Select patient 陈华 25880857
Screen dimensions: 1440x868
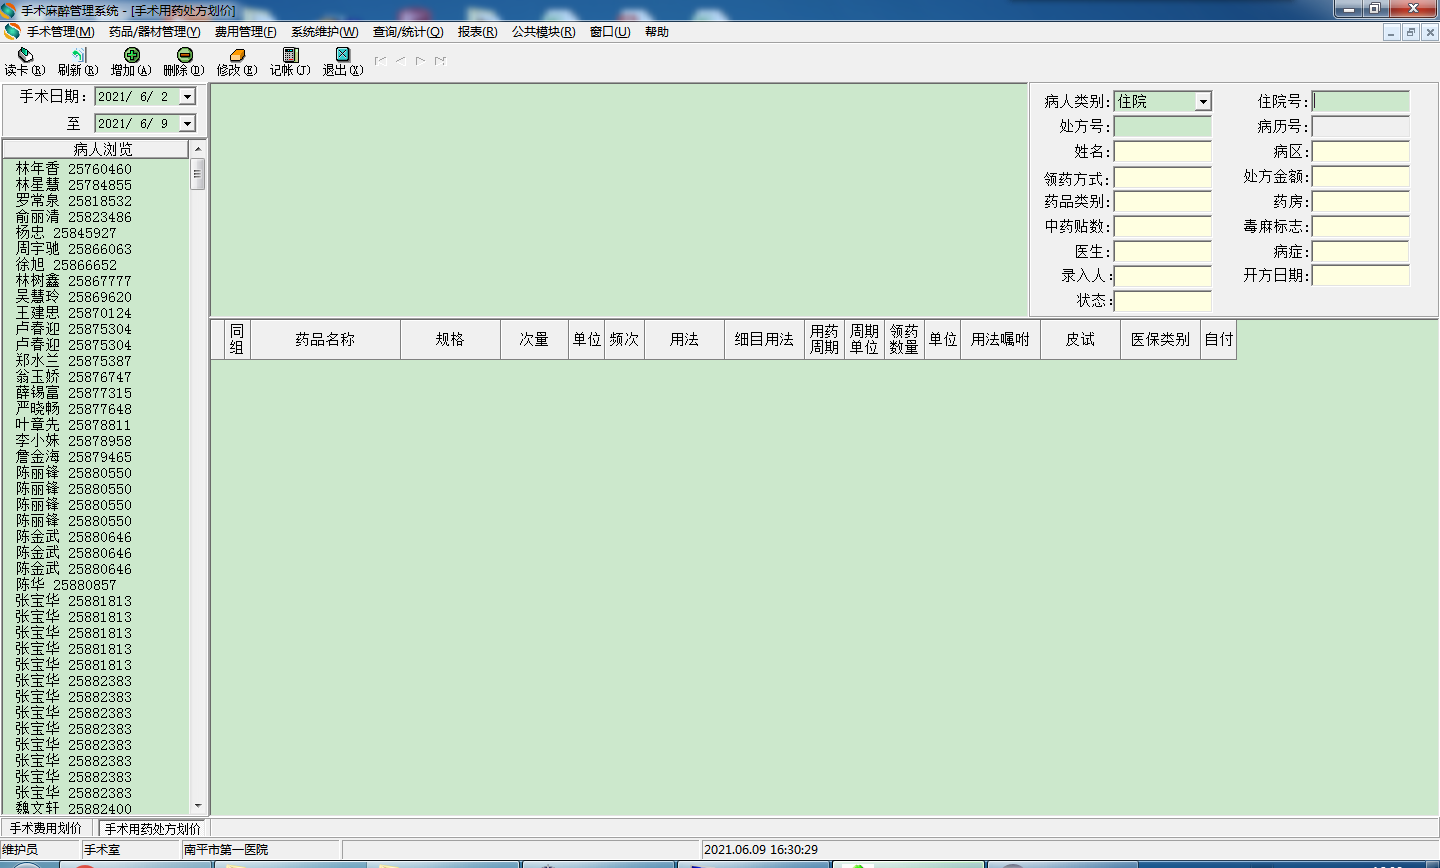66,585
